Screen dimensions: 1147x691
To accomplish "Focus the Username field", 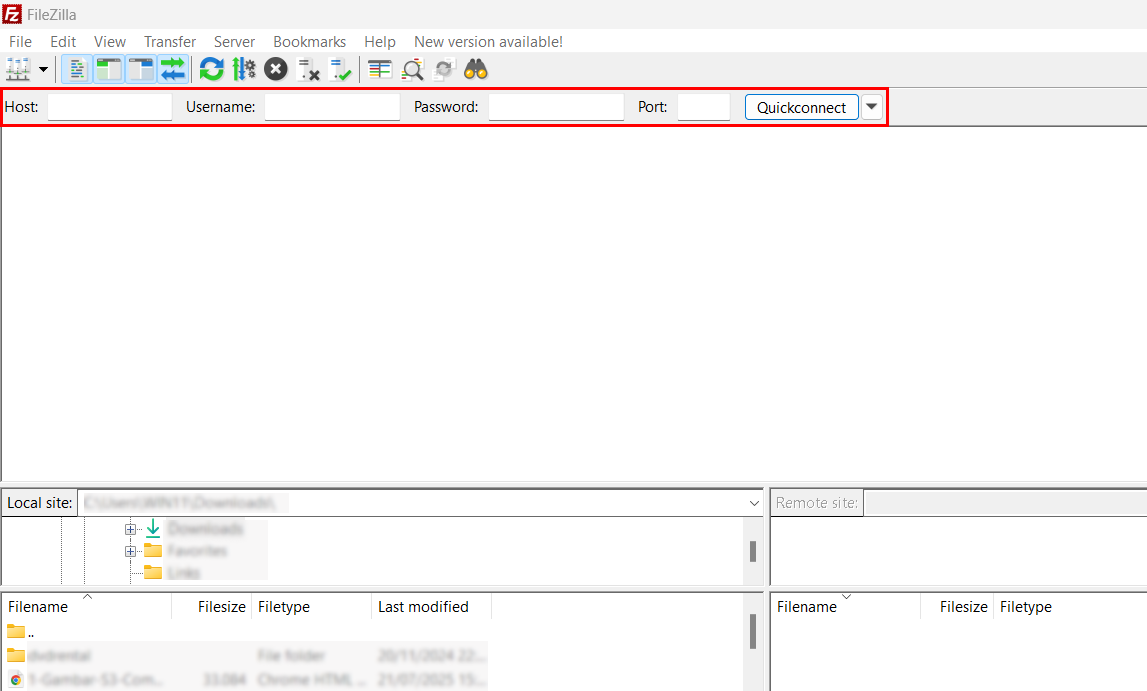I will (332, 107).
